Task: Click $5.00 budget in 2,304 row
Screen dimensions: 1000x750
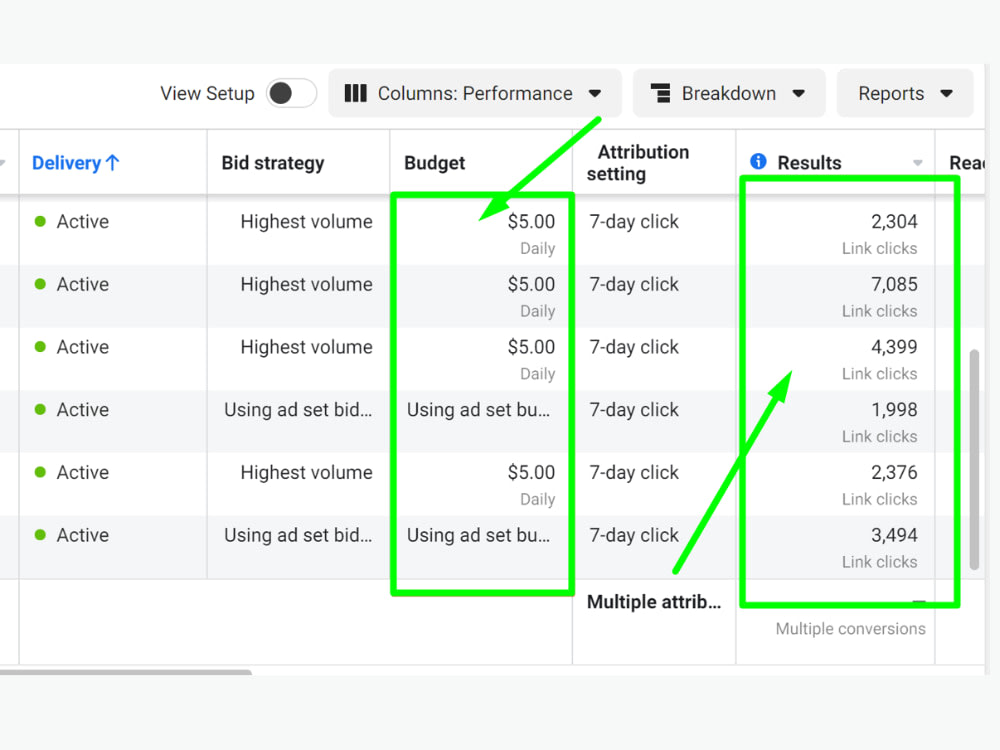Action: [531, 221]
